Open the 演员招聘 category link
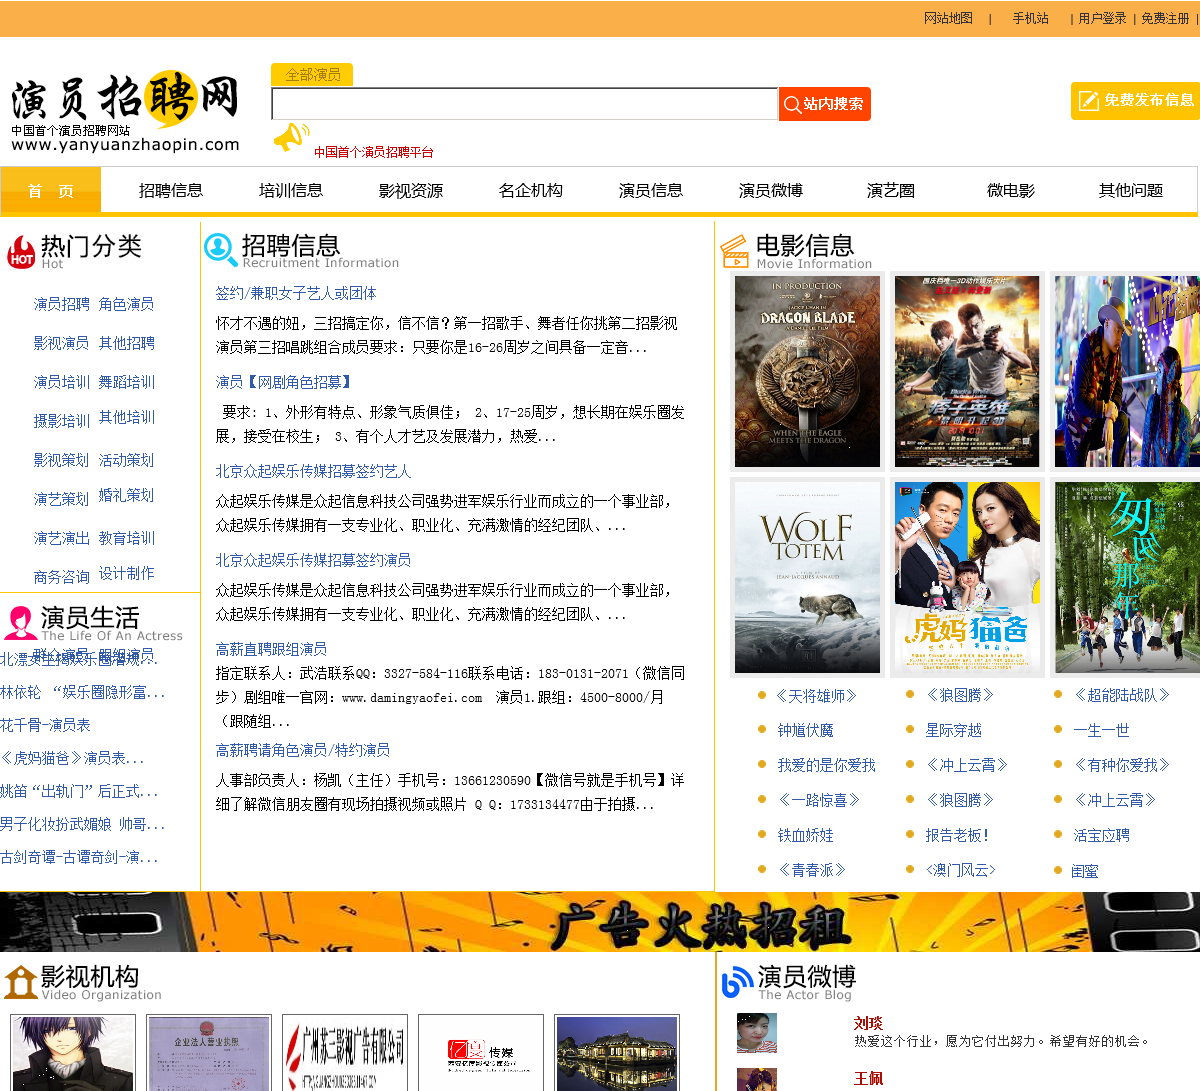 [x=61, y=304]
